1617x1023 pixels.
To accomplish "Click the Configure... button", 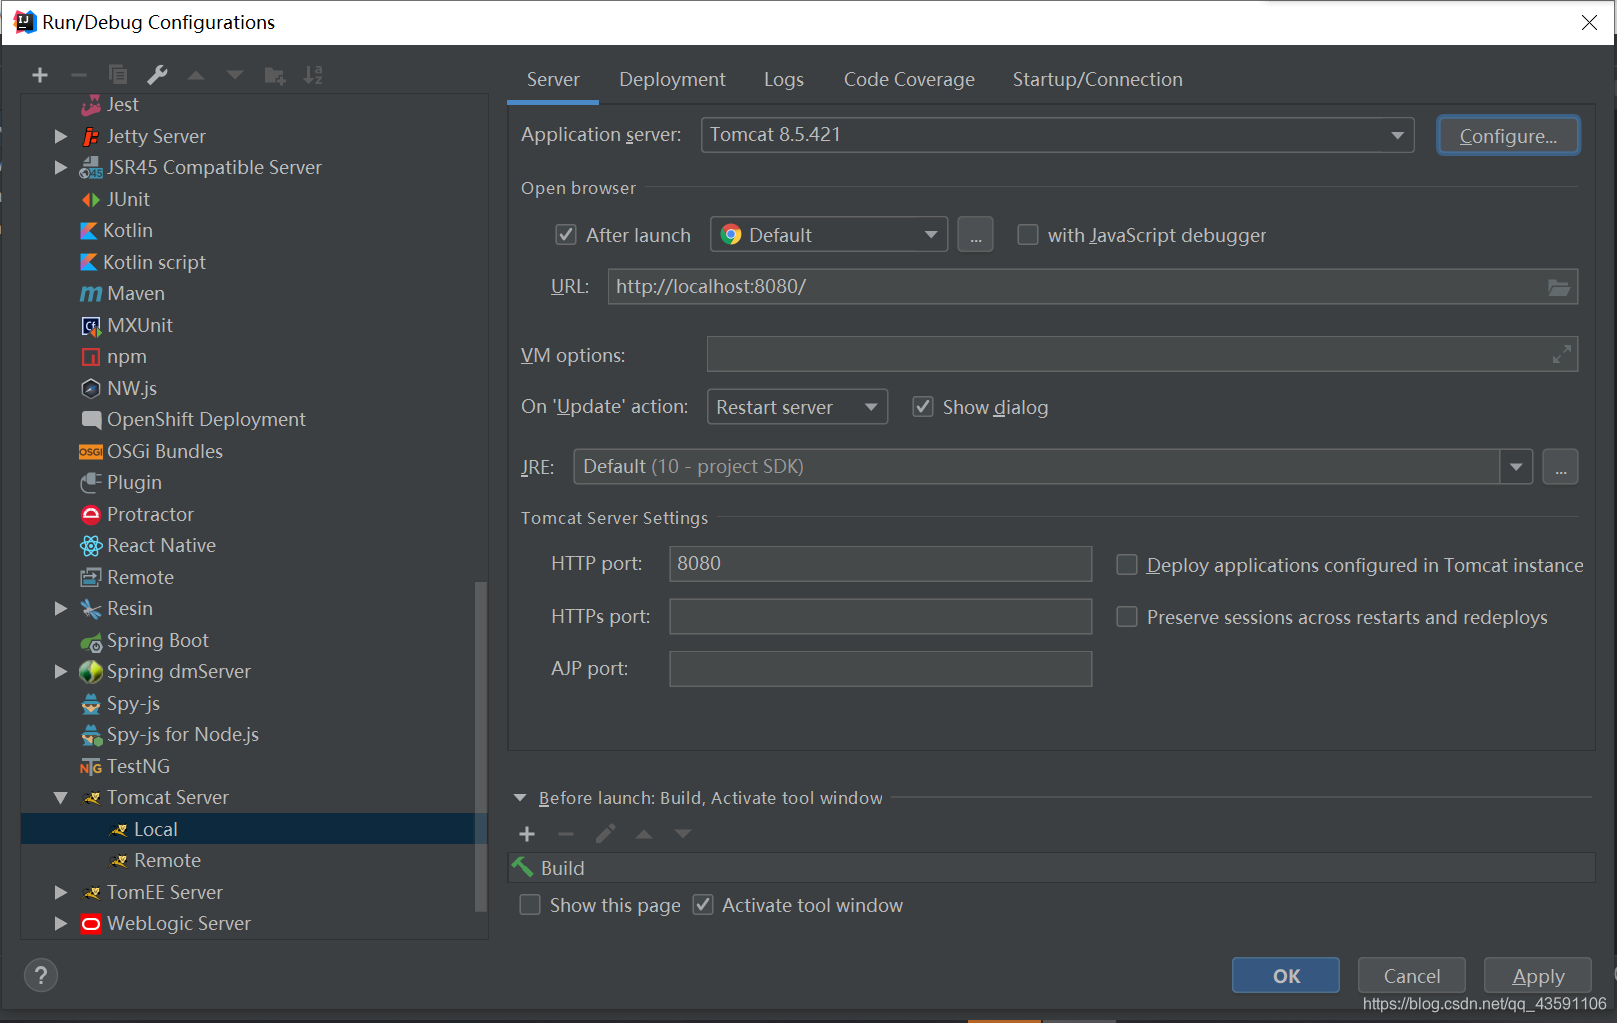I will click(x=1508, y=136).
